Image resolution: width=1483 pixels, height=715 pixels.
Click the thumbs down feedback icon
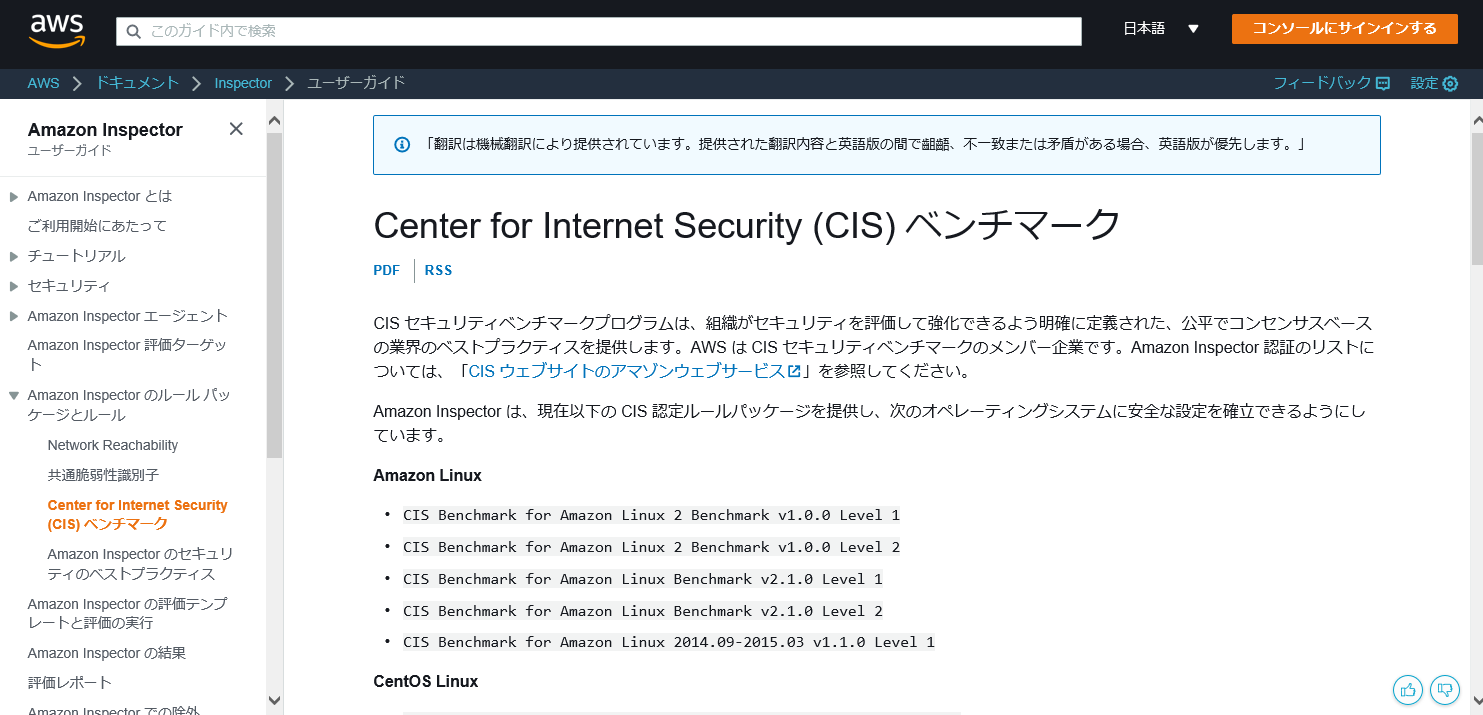(1444, 689)
